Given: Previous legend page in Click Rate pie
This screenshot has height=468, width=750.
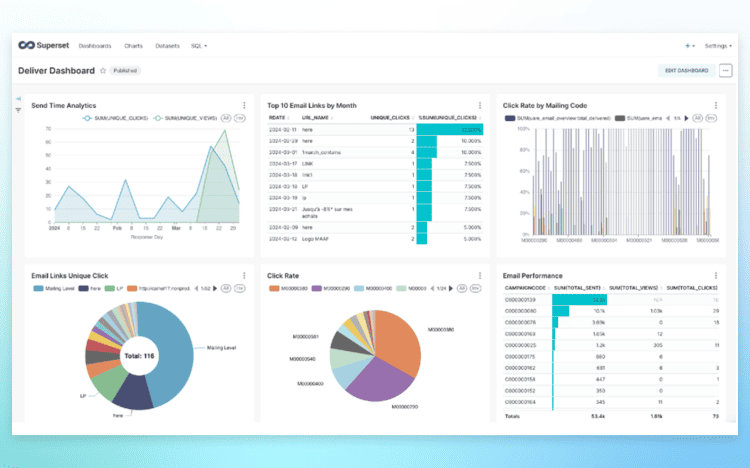Looking at the screenshot, I should pyautogui.click(x=432, y=289).
